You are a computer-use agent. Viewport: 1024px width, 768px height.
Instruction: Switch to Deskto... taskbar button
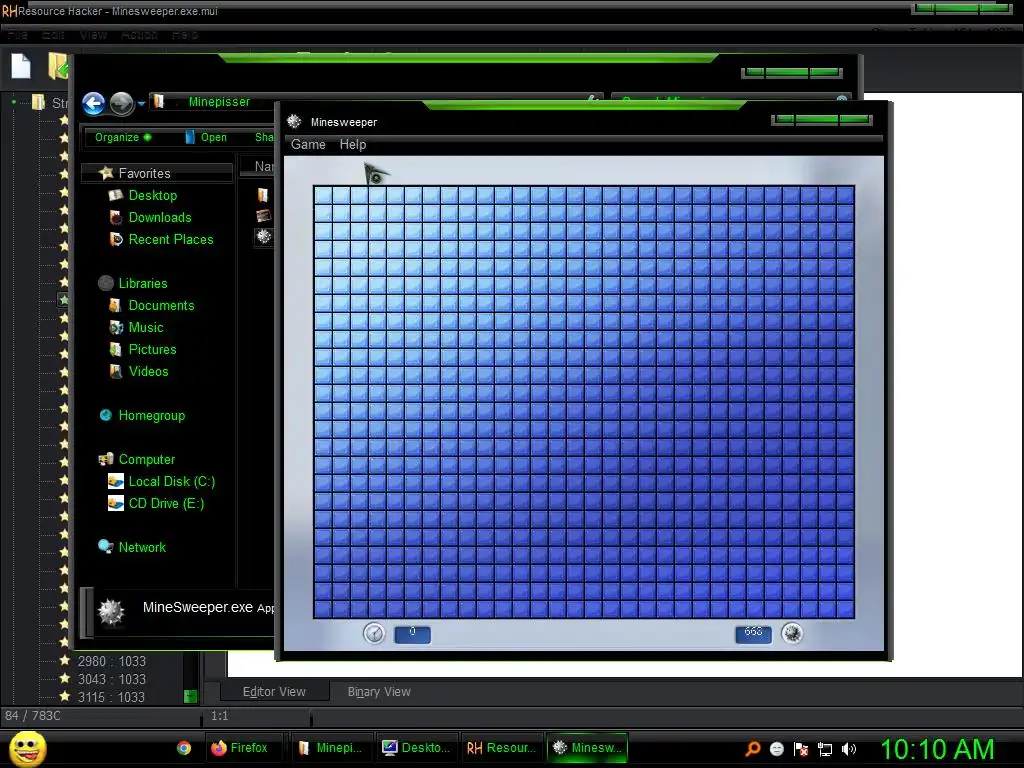(417, 748)
